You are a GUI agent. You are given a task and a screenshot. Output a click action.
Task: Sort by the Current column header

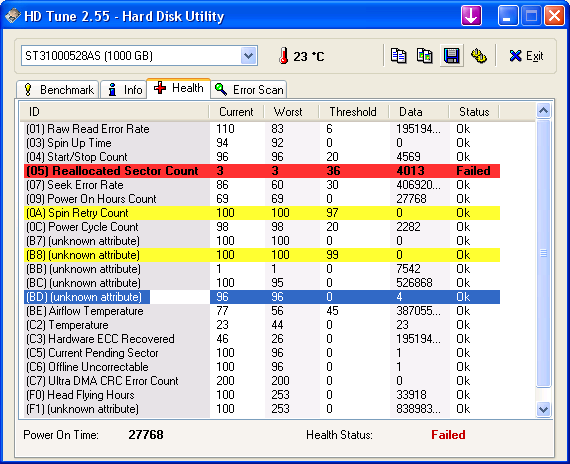click(236, 112)
